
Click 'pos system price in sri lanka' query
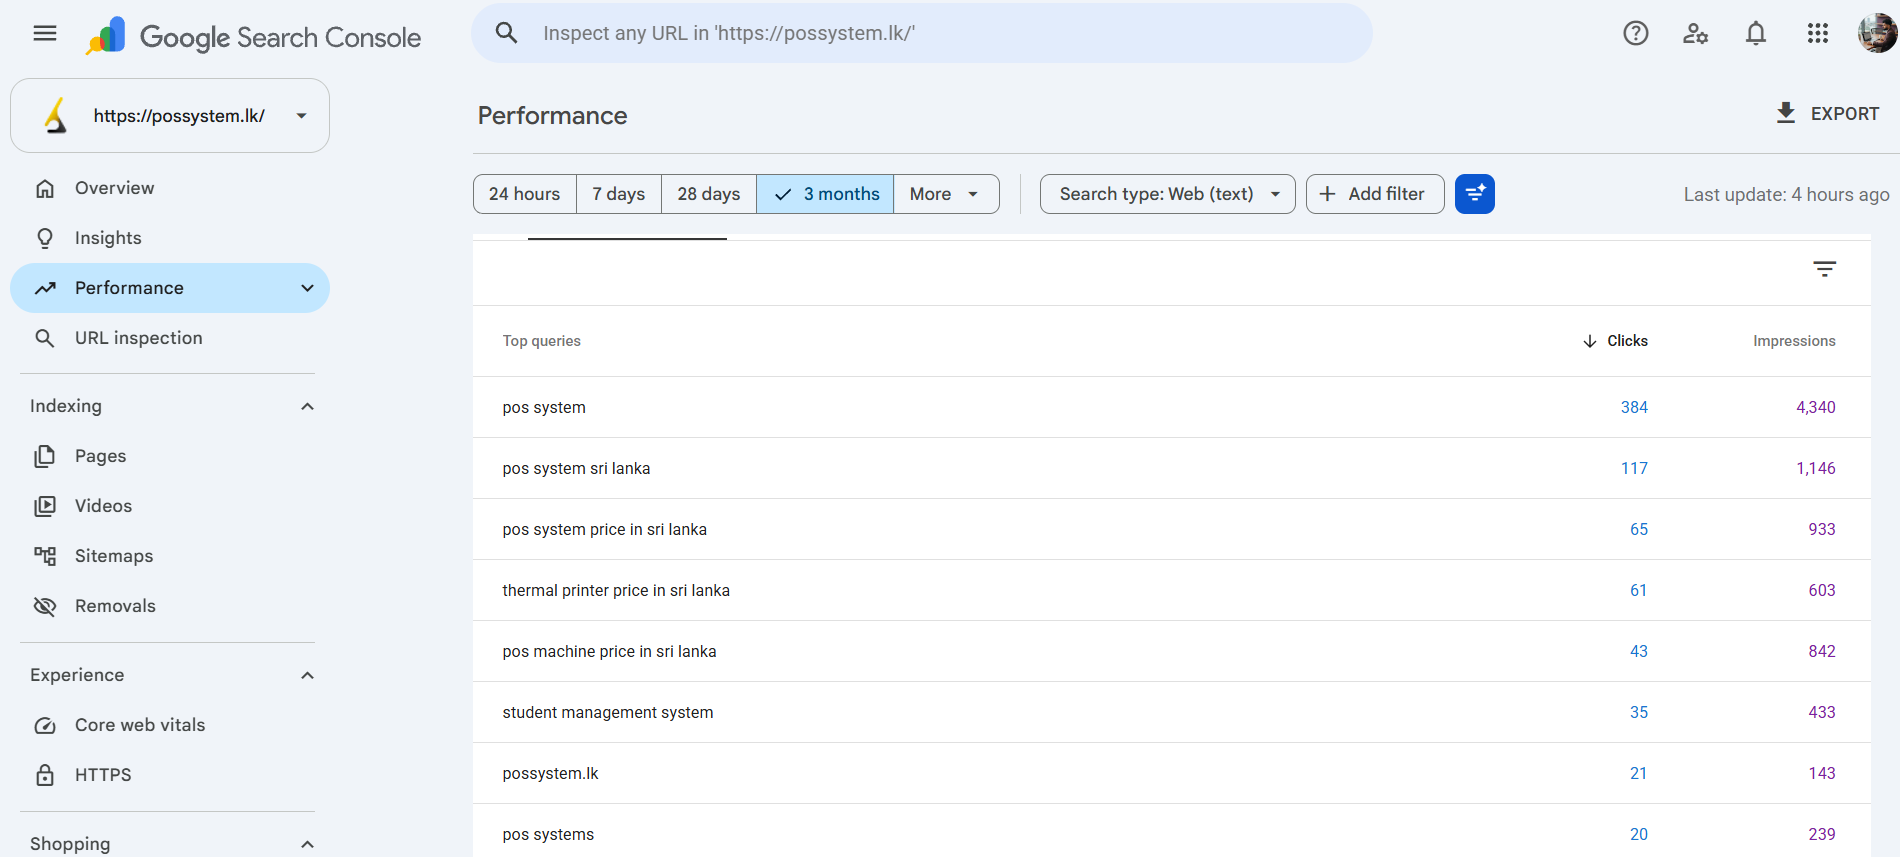tap(604, 529)
